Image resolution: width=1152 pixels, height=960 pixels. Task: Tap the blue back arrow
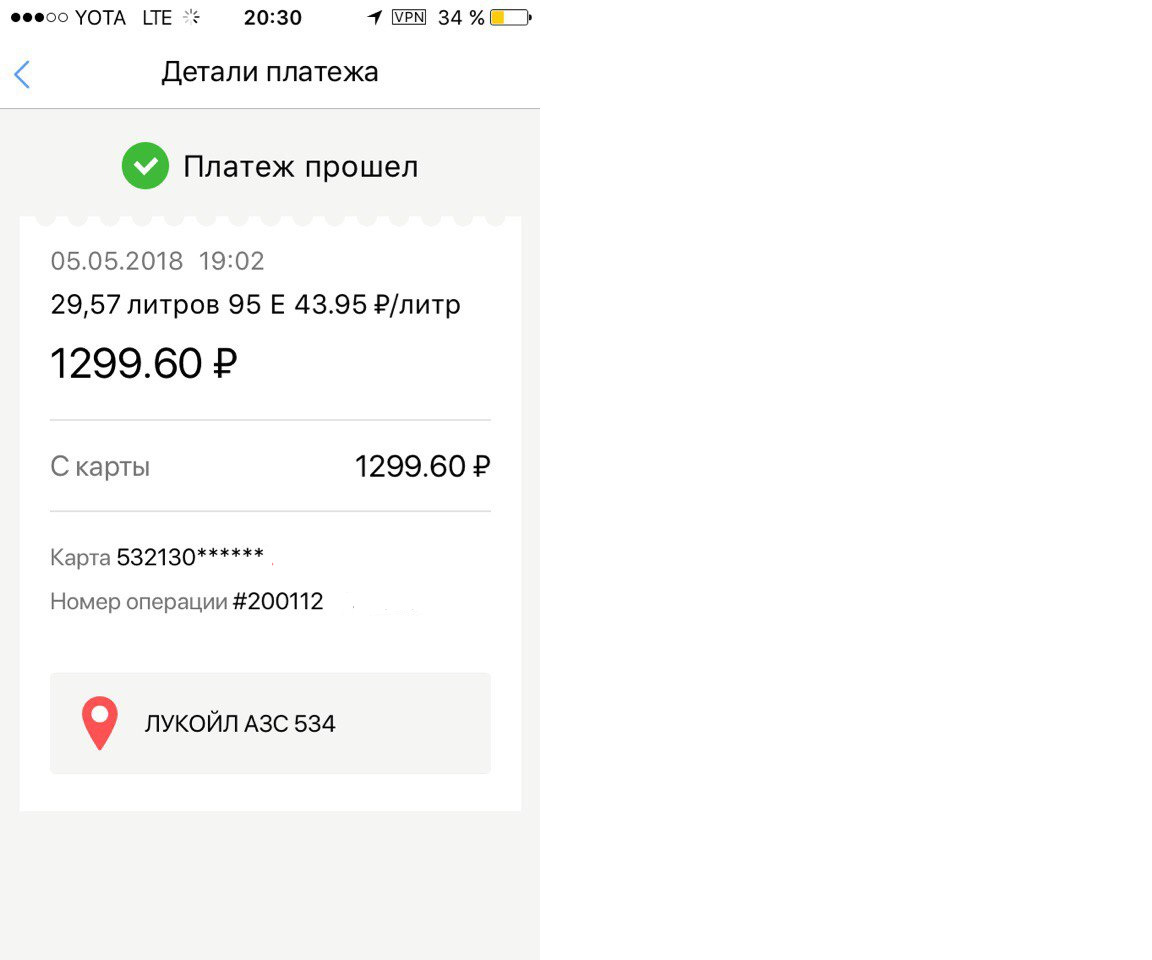[22, 74]
